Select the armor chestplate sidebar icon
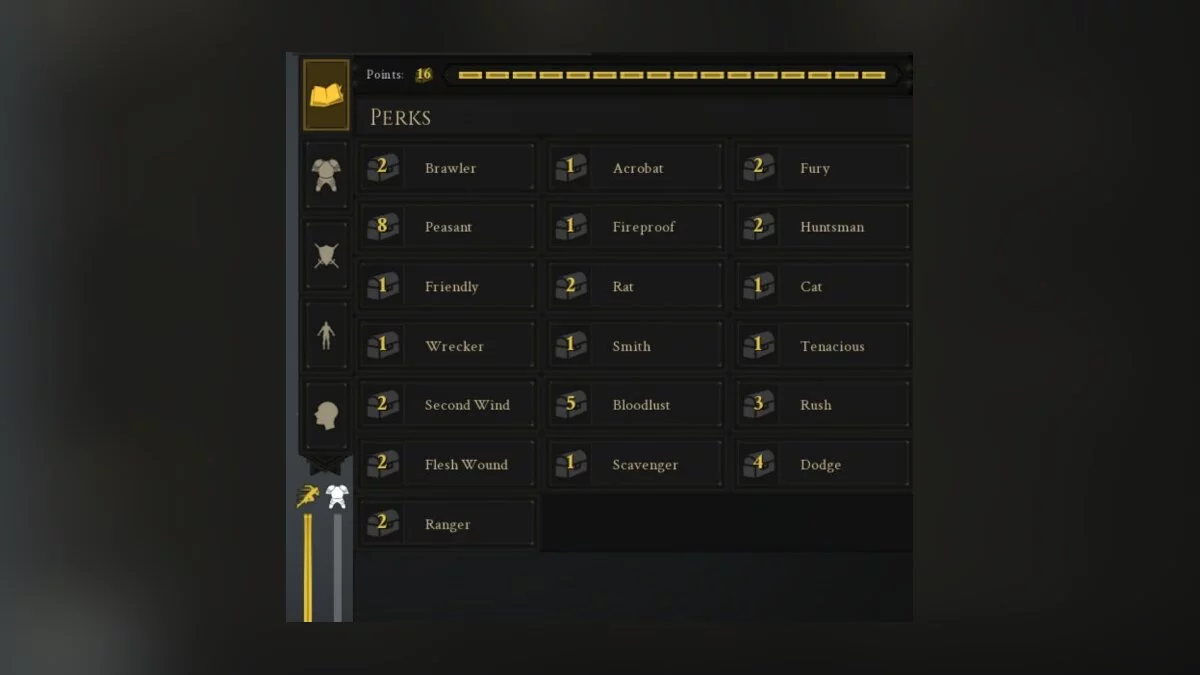1200x675 pixels. click(326, 174)
